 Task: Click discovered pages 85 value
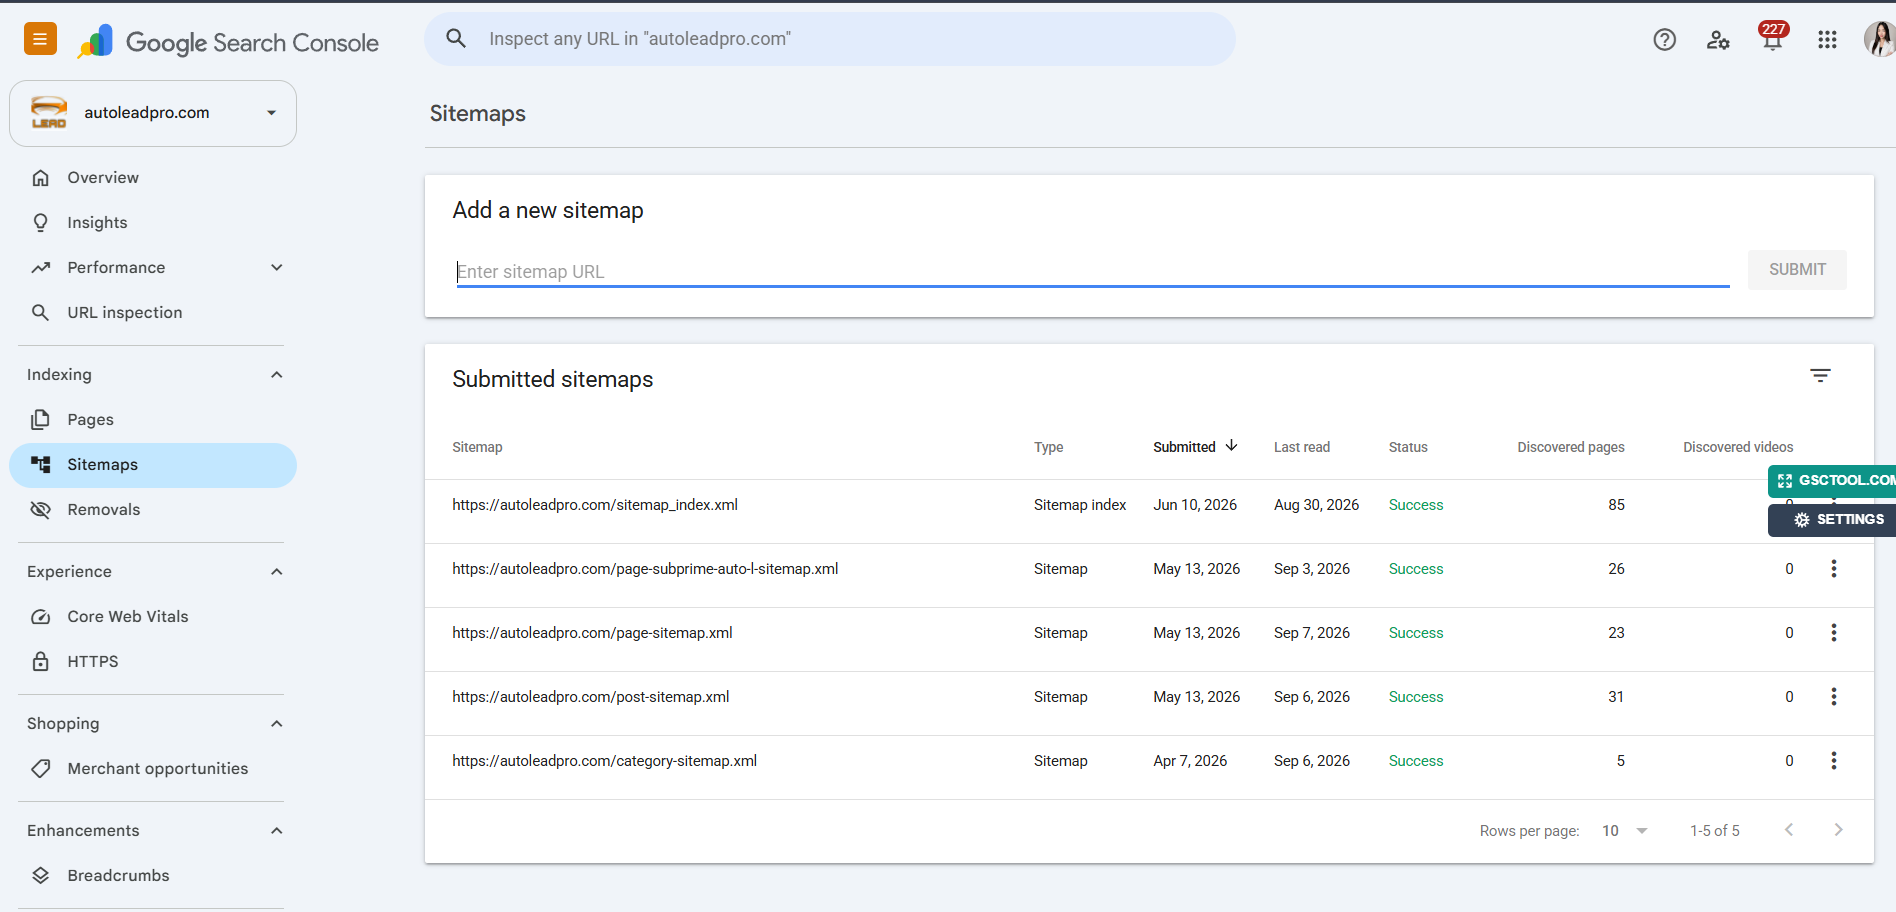click(1616, 505)
